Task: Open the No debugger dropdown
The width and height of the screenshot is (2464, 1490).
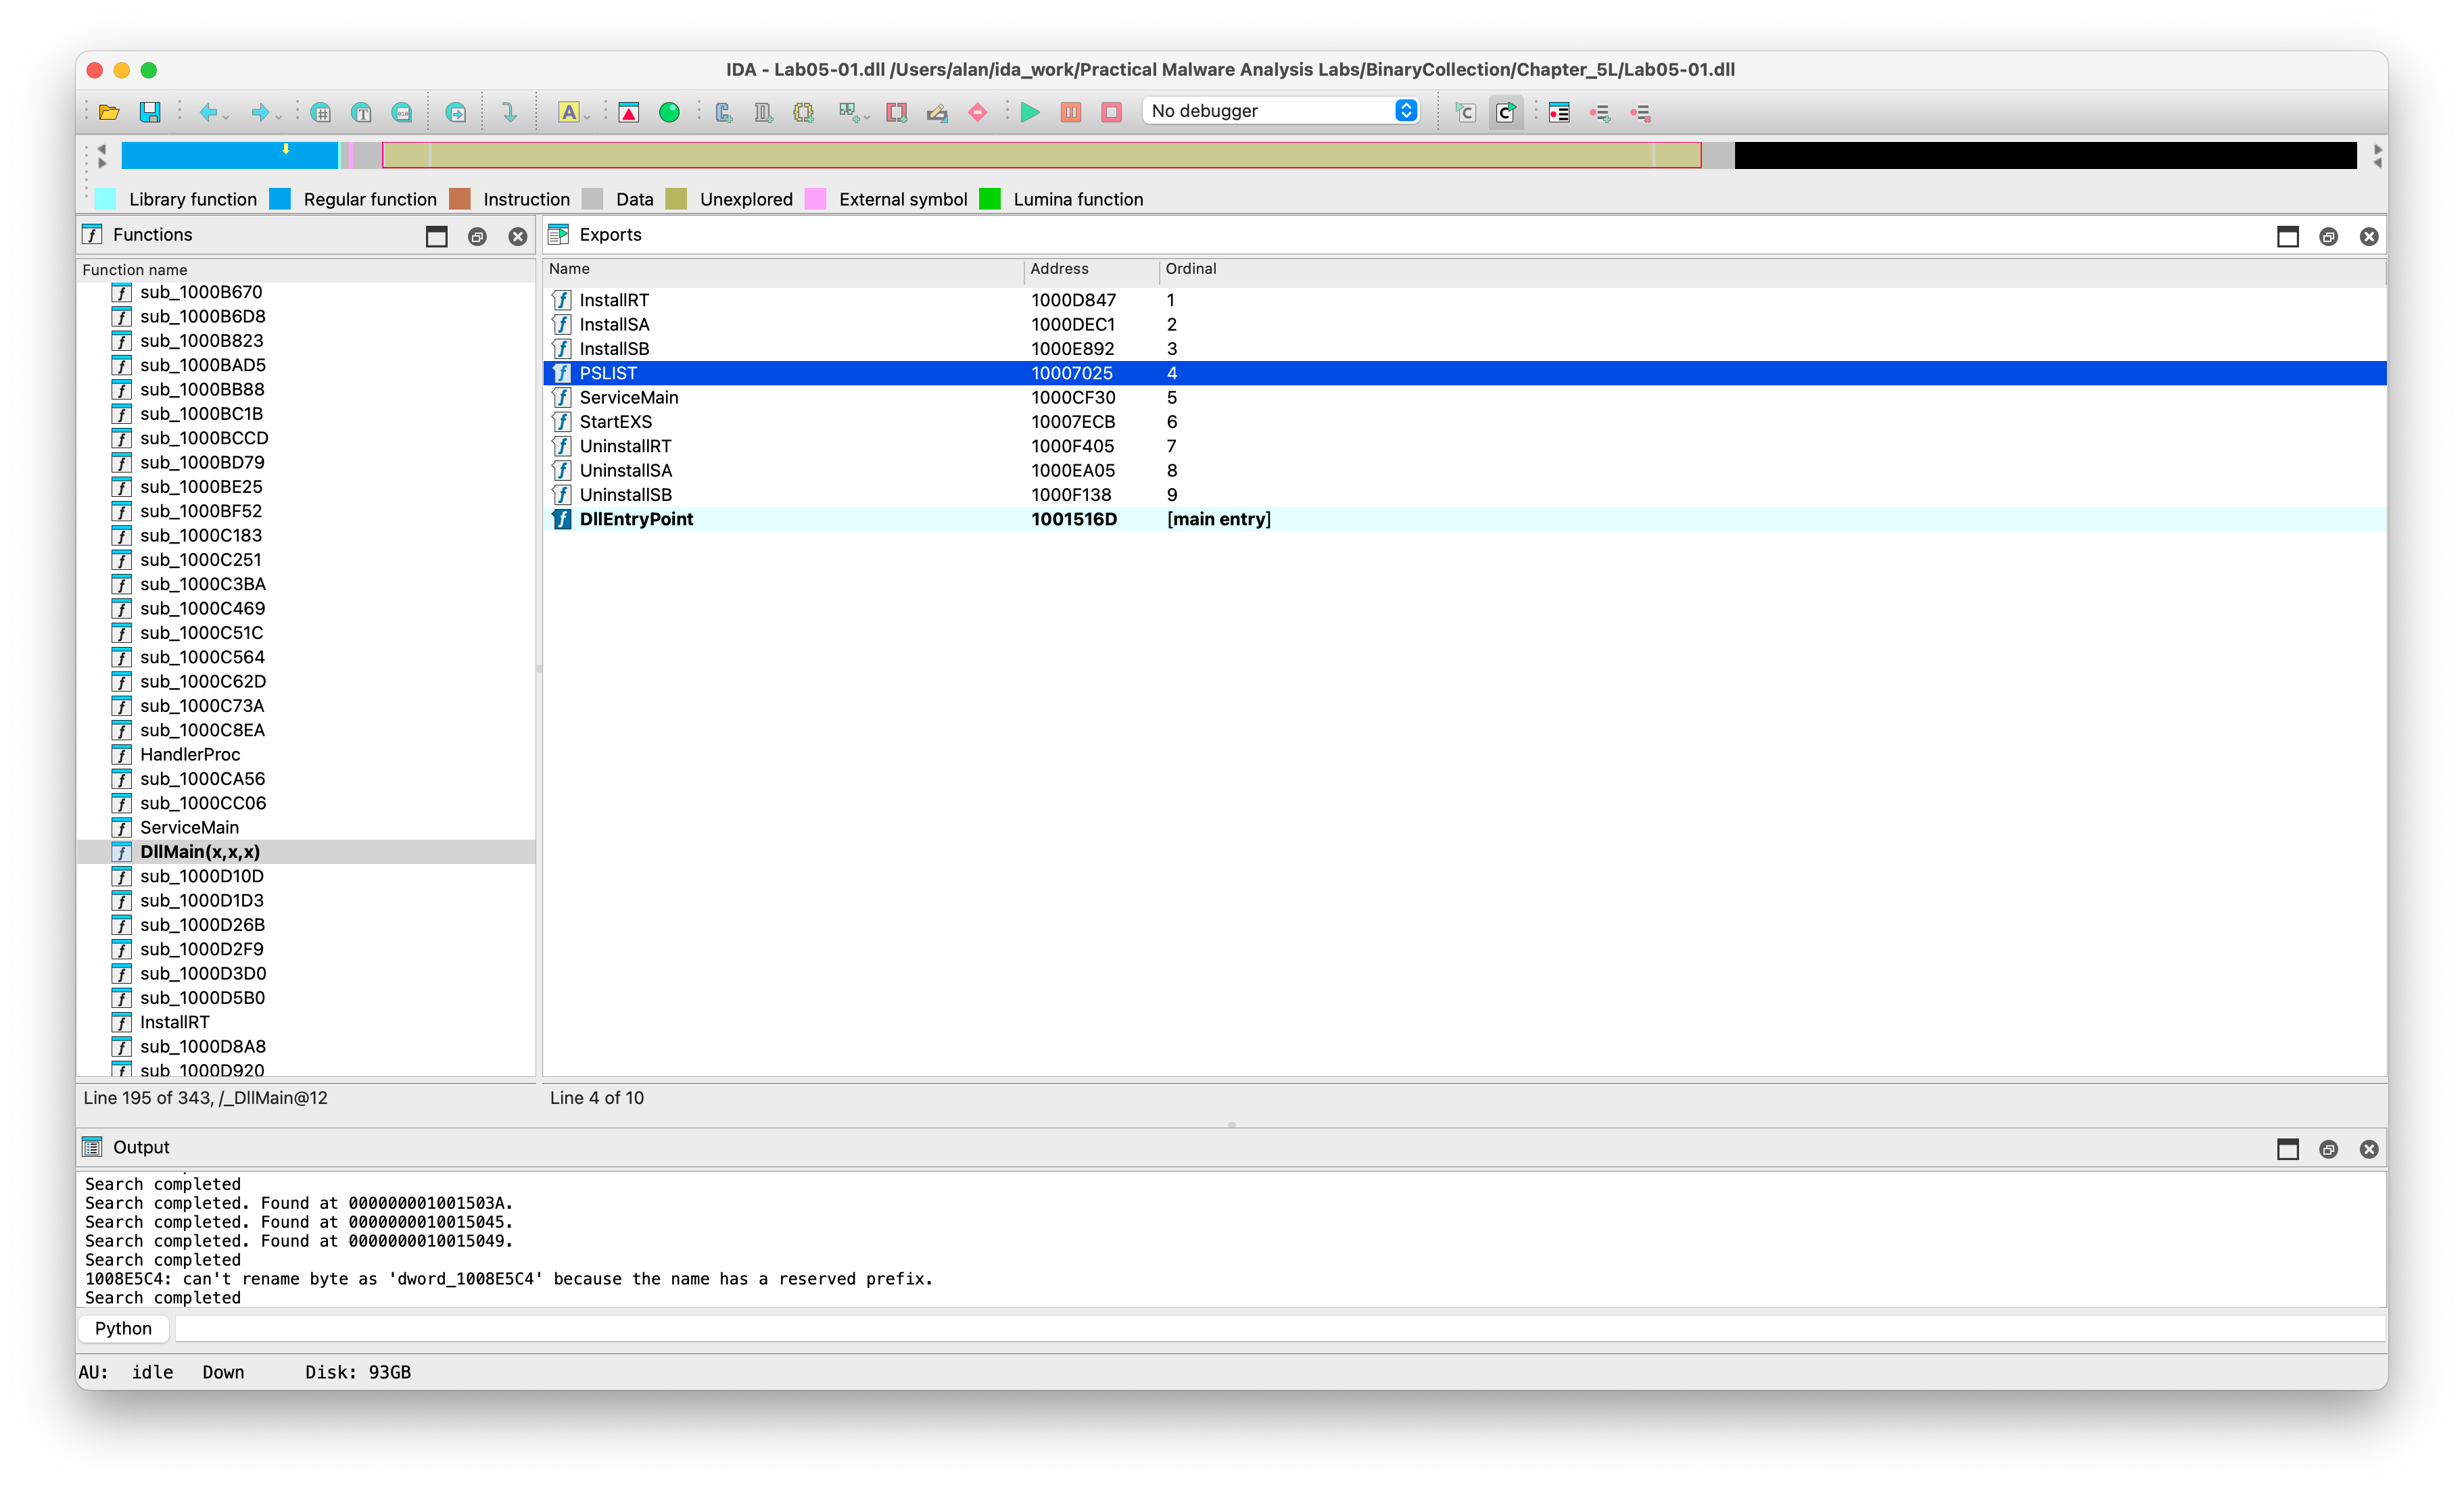Action: coord(1281,111)
